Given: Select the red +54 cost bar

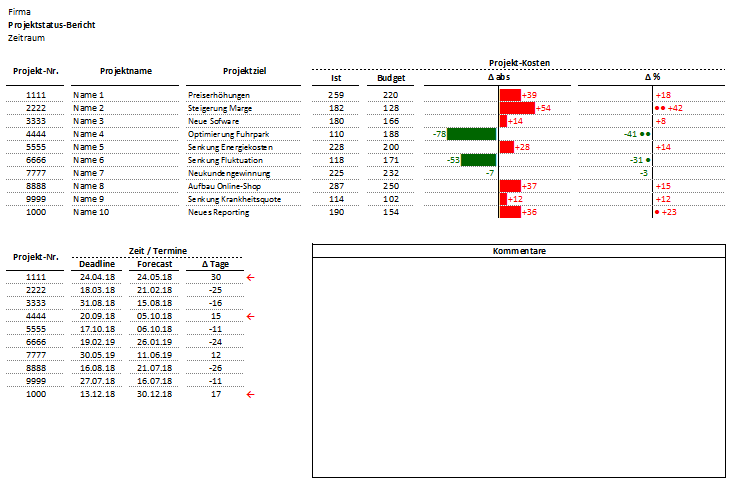Looking at the screenshot, I should point(517,108).
